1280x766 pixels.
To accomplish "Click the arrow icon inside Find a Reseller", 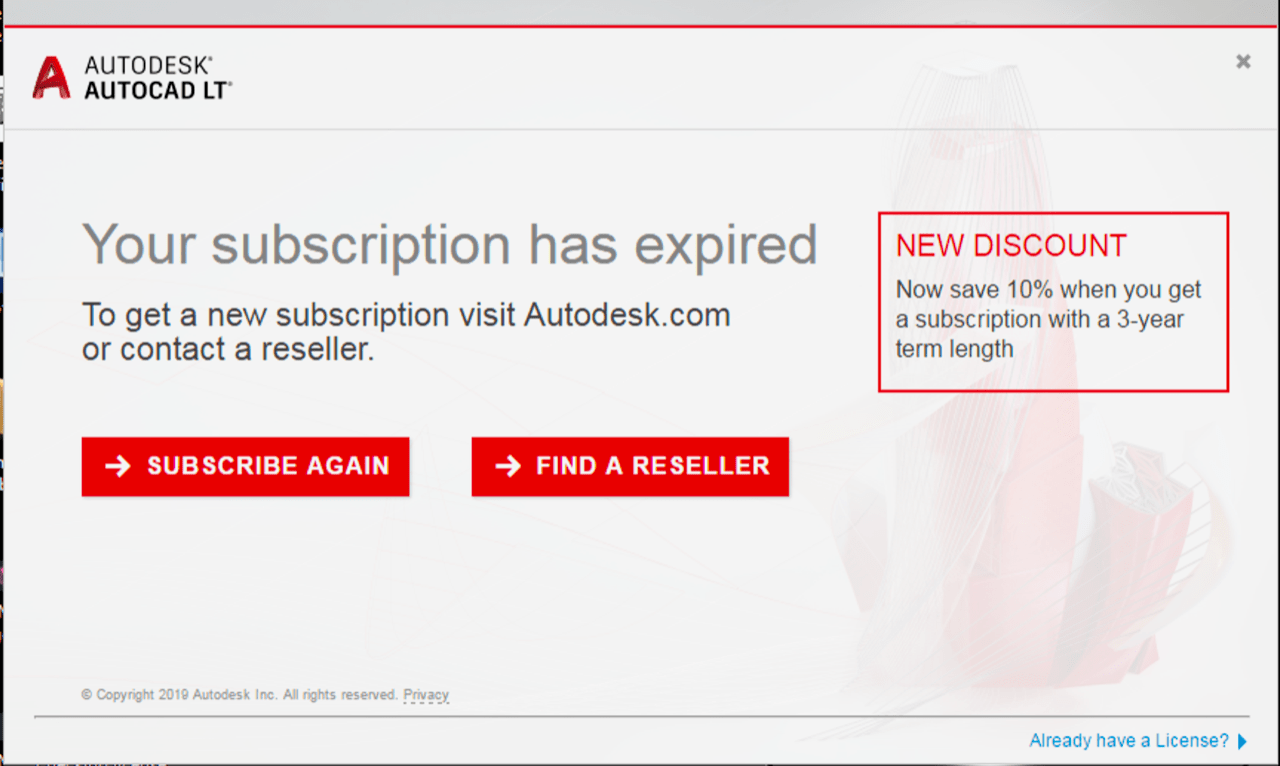I will pos(508,466).
